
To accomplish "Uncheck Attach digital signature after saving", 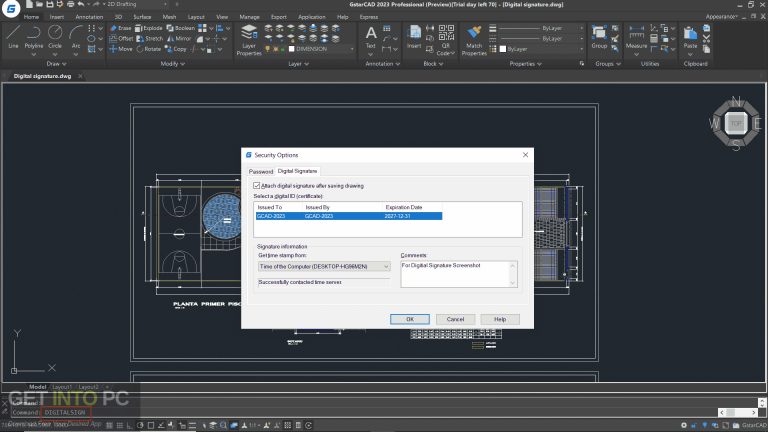I will click(257, 186).
